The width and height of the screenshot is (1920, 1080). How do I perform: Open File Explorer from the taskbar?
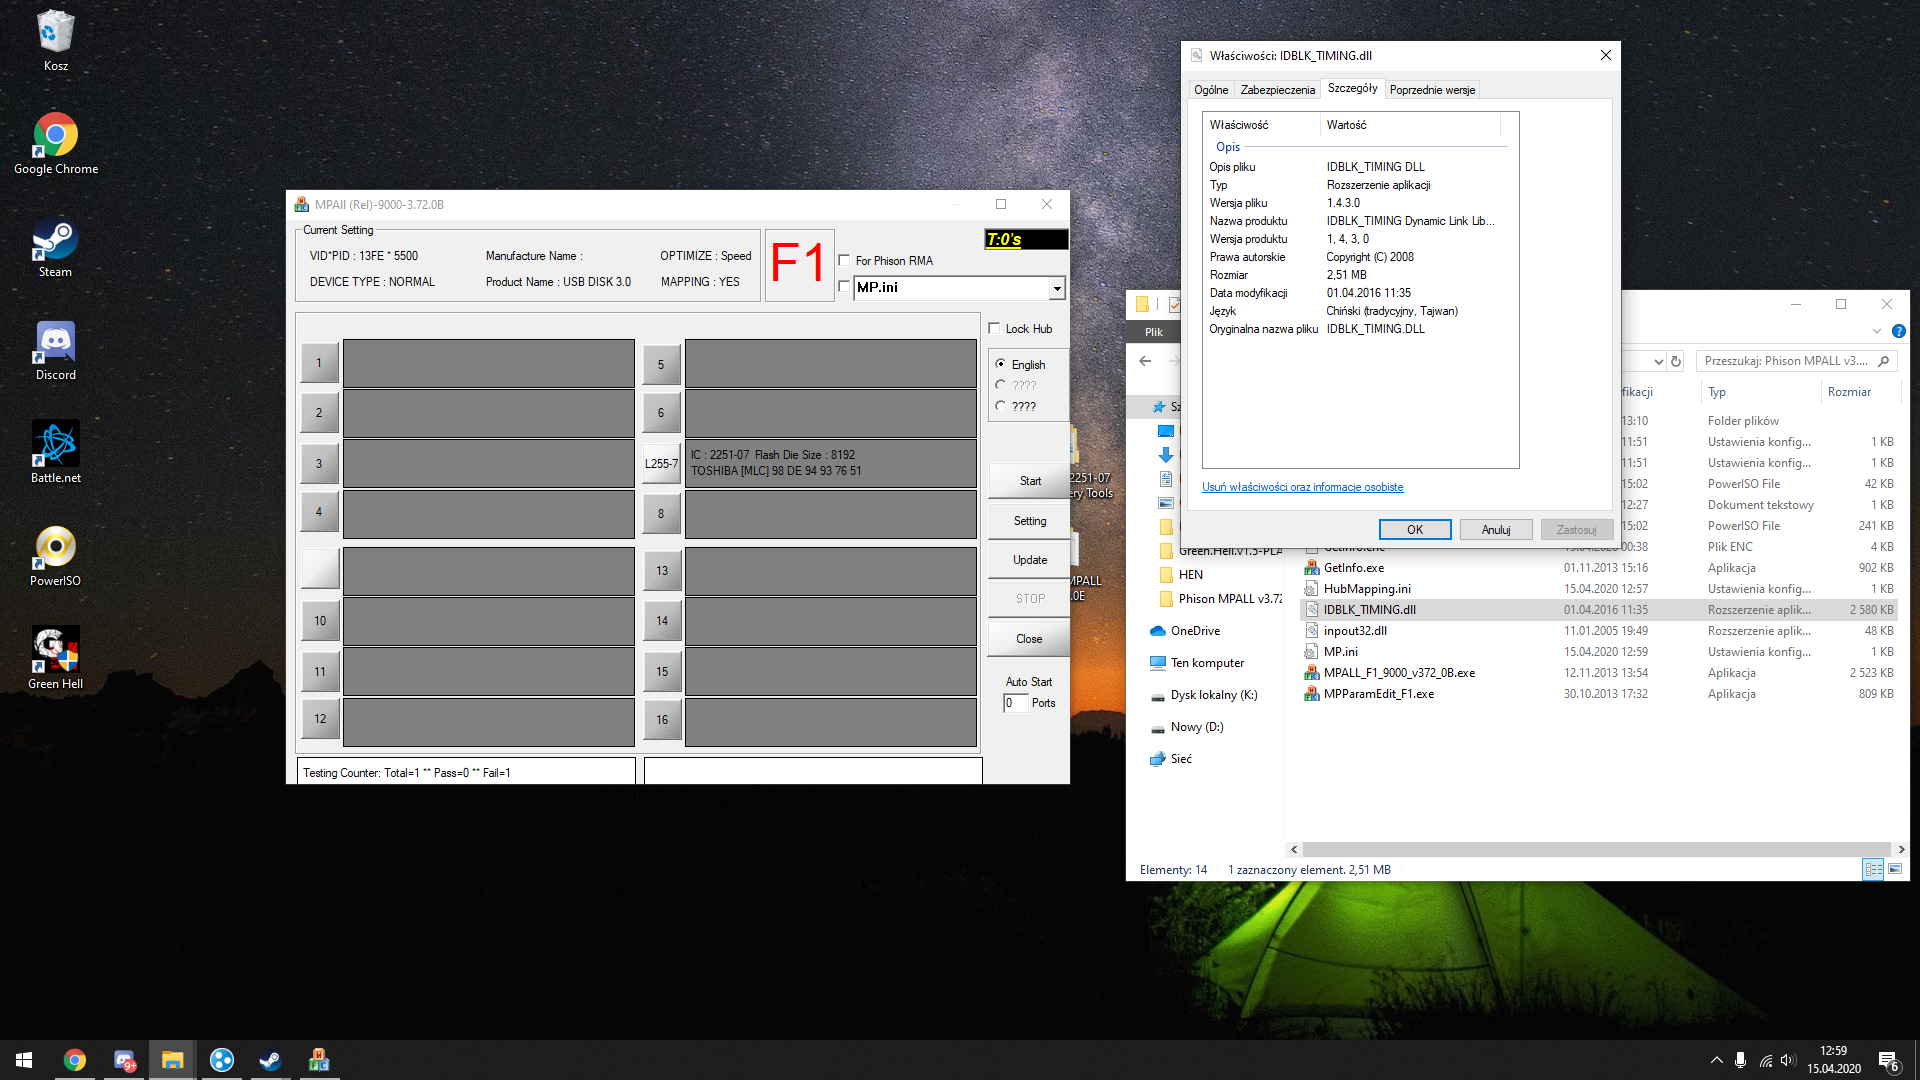(x=173, y=1060)
